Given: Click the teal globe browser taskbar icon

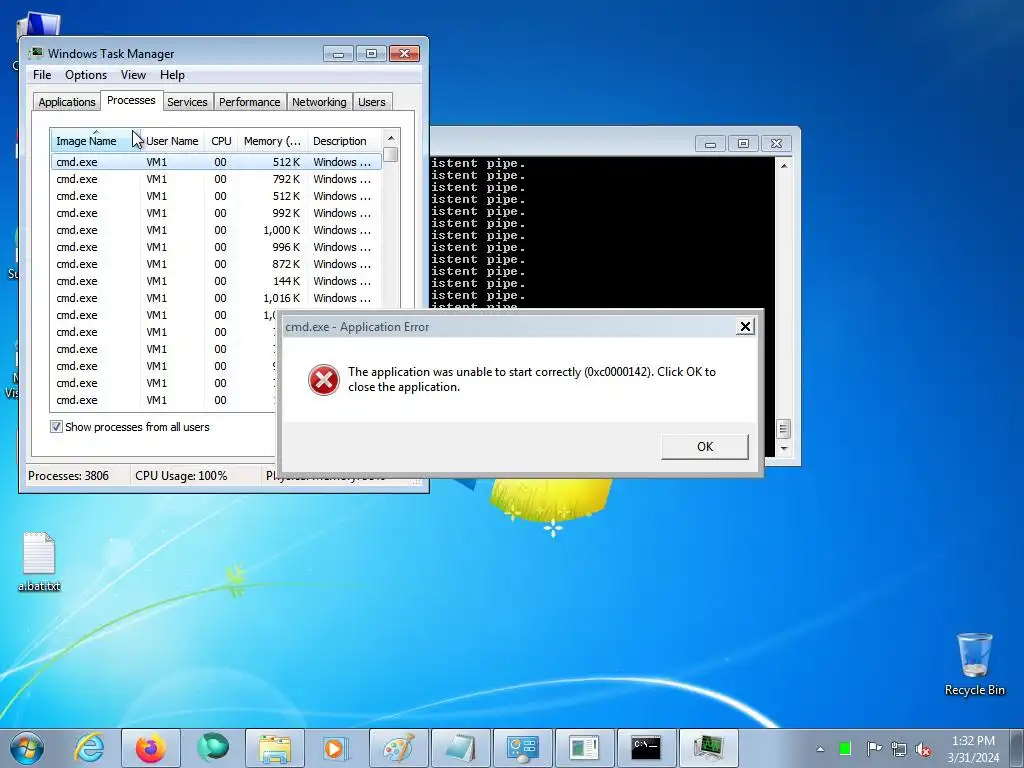Looking at the screenshot, I should (x=213, y=748).
